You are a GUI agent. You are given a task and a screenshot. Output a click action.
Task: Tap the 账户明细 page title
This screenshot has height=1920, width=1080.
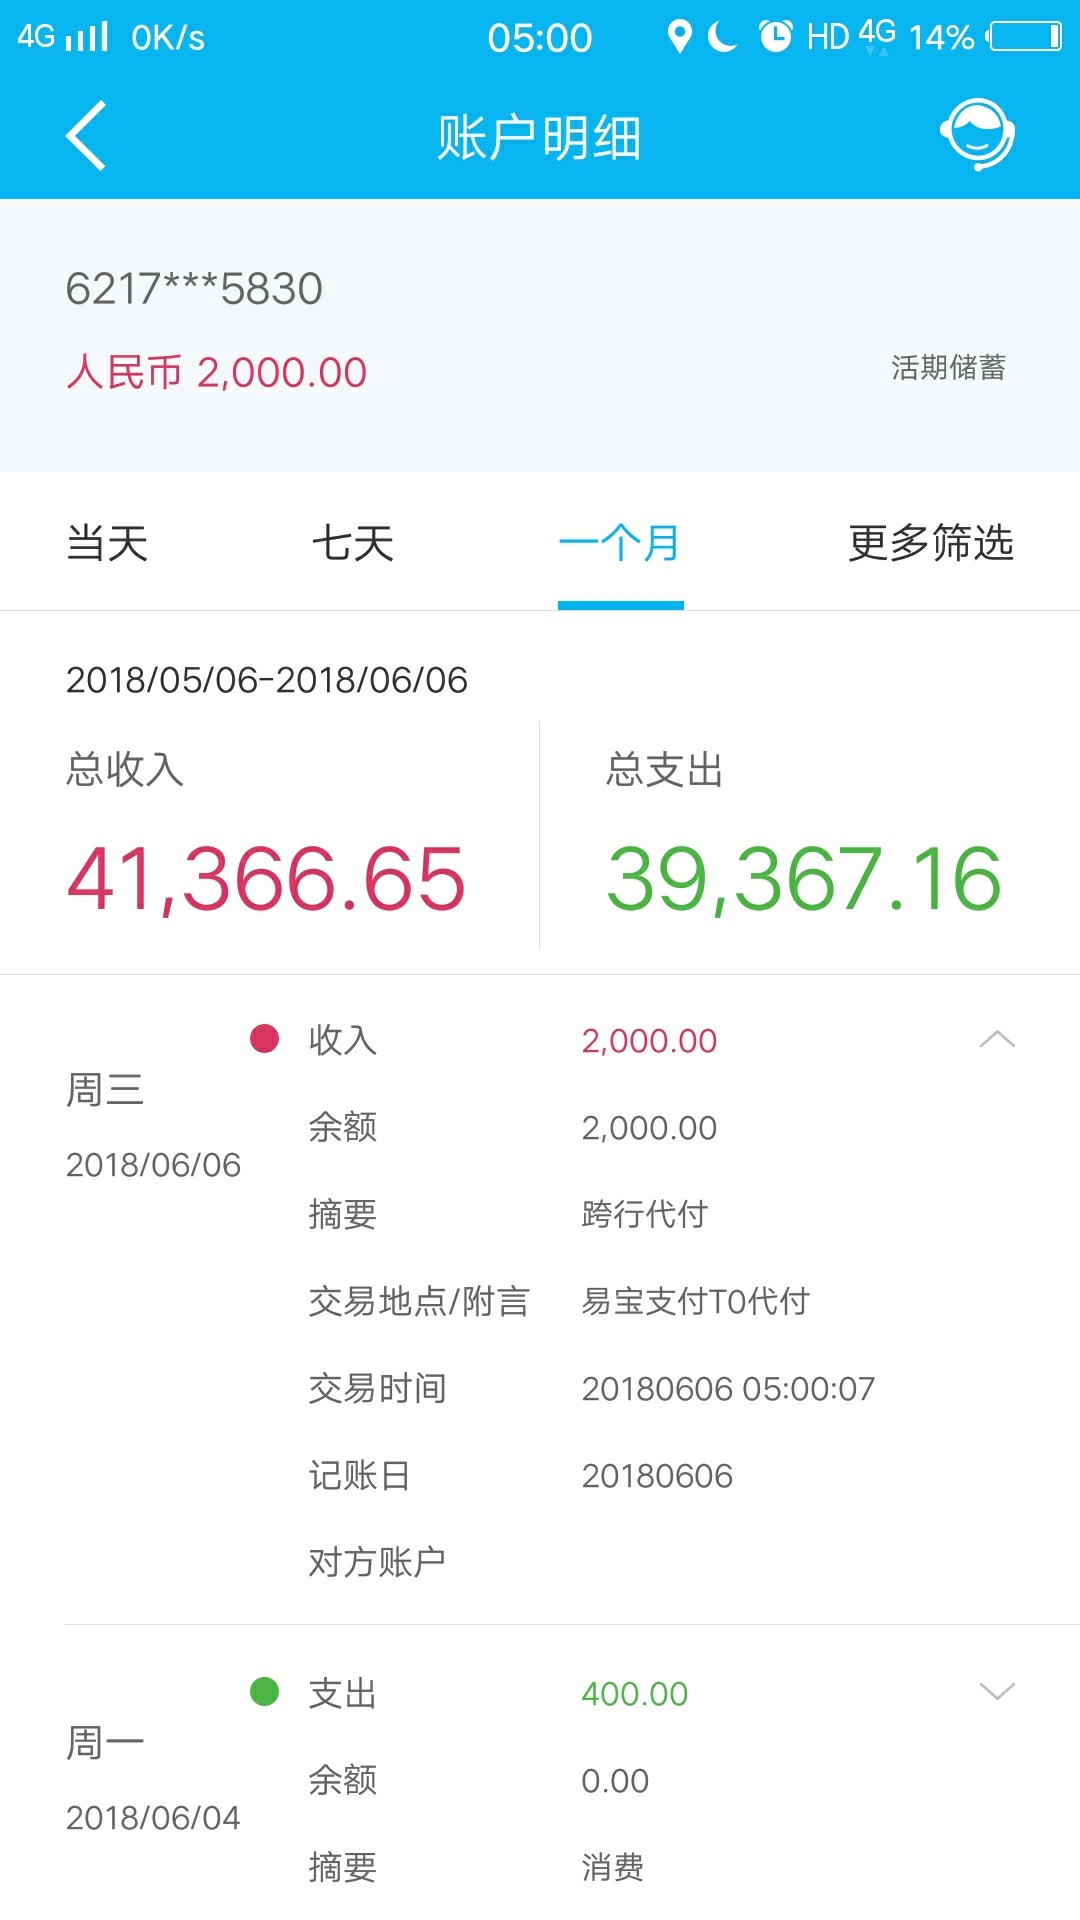click(540, 138)
